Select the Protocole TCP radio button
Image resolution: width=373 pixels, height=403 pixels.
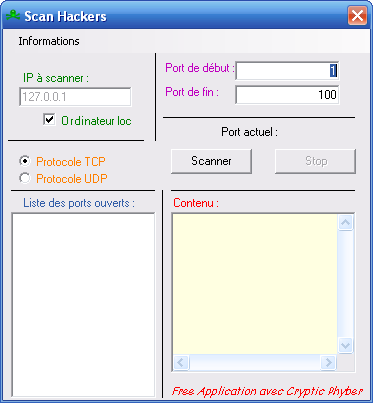coord(25,161)
